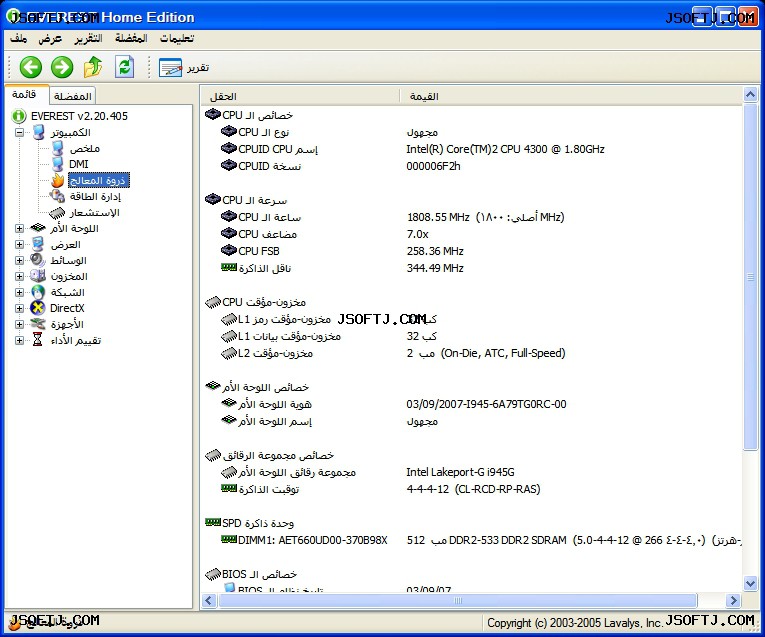
Task: Click the memory icon beside ناقل الذاكرة
Action: [x=229, y=267]
